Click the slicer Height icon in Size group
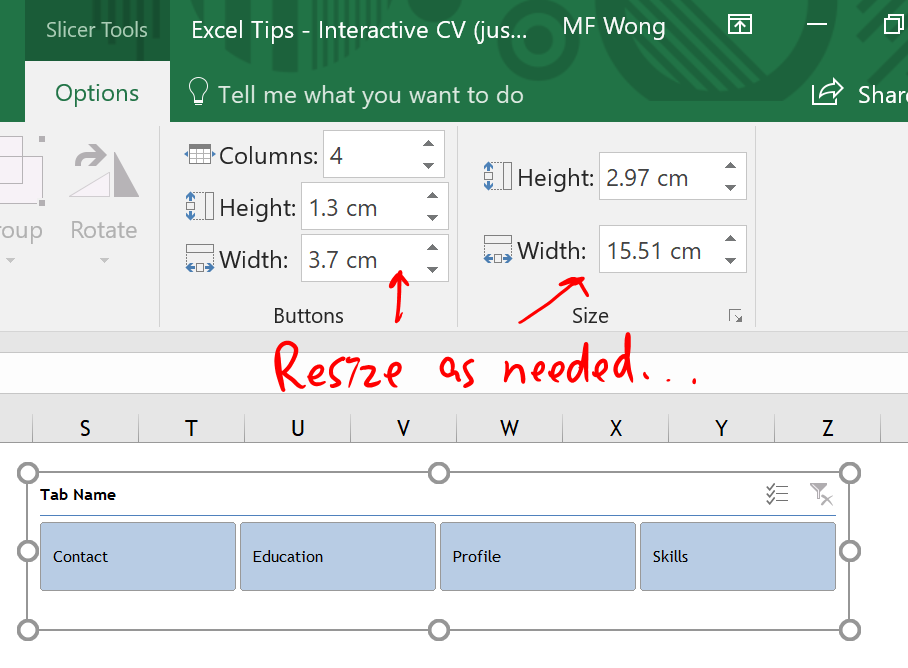 pos(497,175)
